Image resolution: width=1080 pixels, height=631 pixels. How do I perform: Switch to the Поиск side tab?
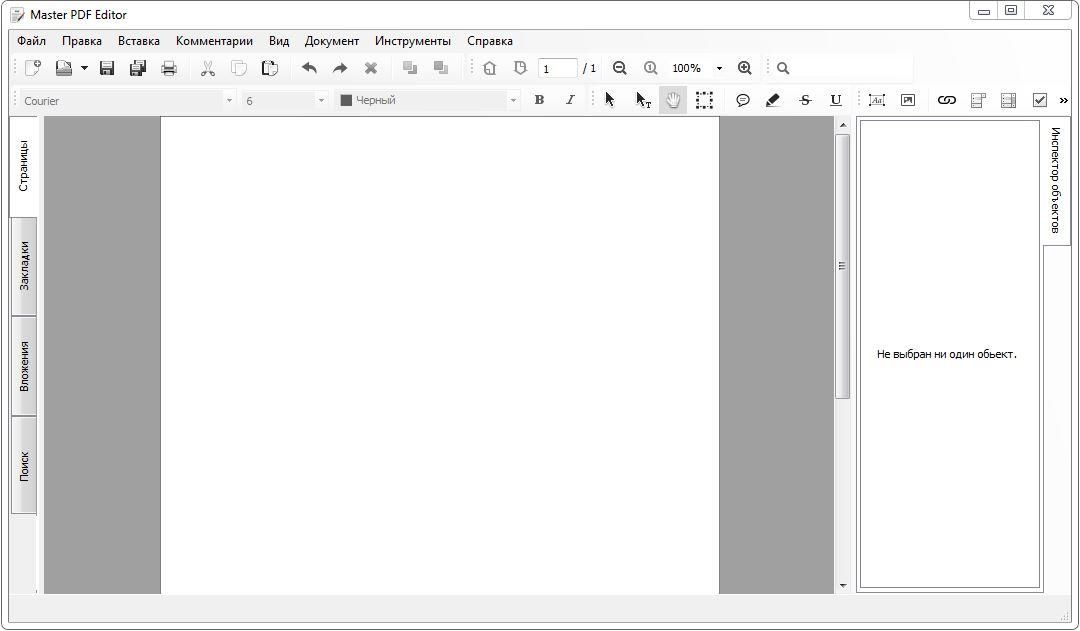tap(24, 466)
